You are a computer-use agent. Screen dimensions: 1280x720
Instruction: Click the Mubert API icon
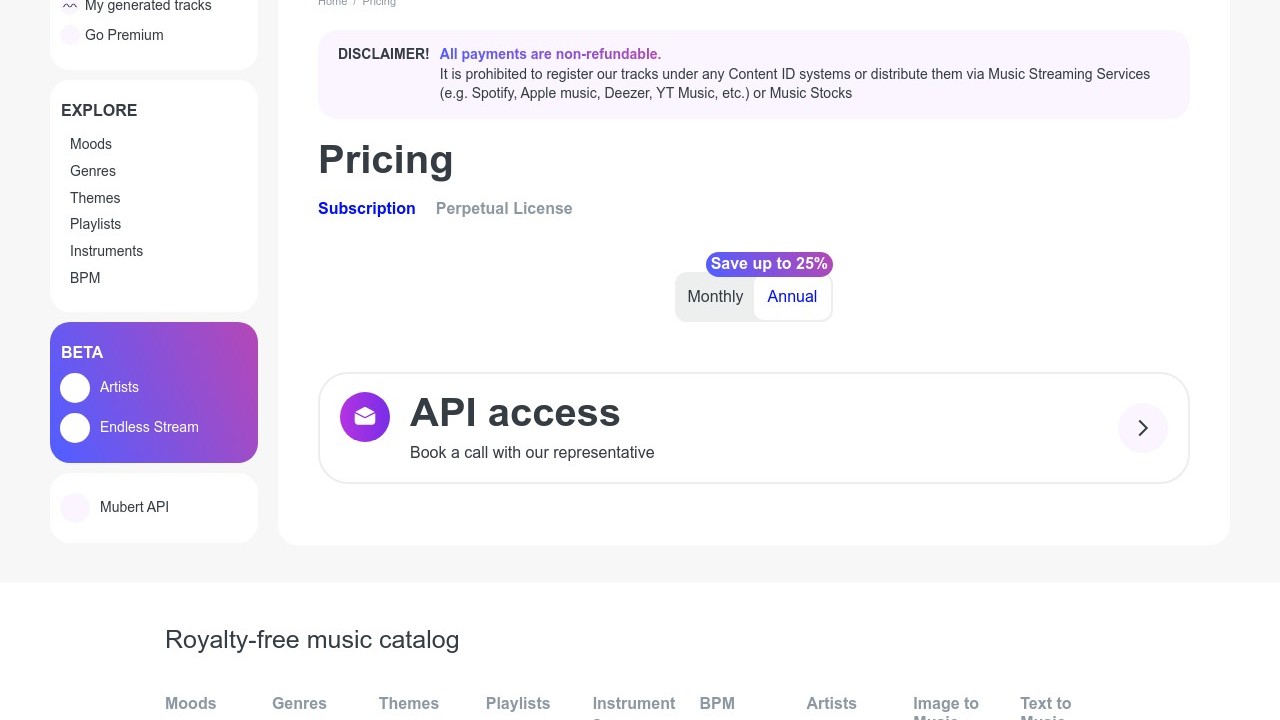tap(75, 508)
